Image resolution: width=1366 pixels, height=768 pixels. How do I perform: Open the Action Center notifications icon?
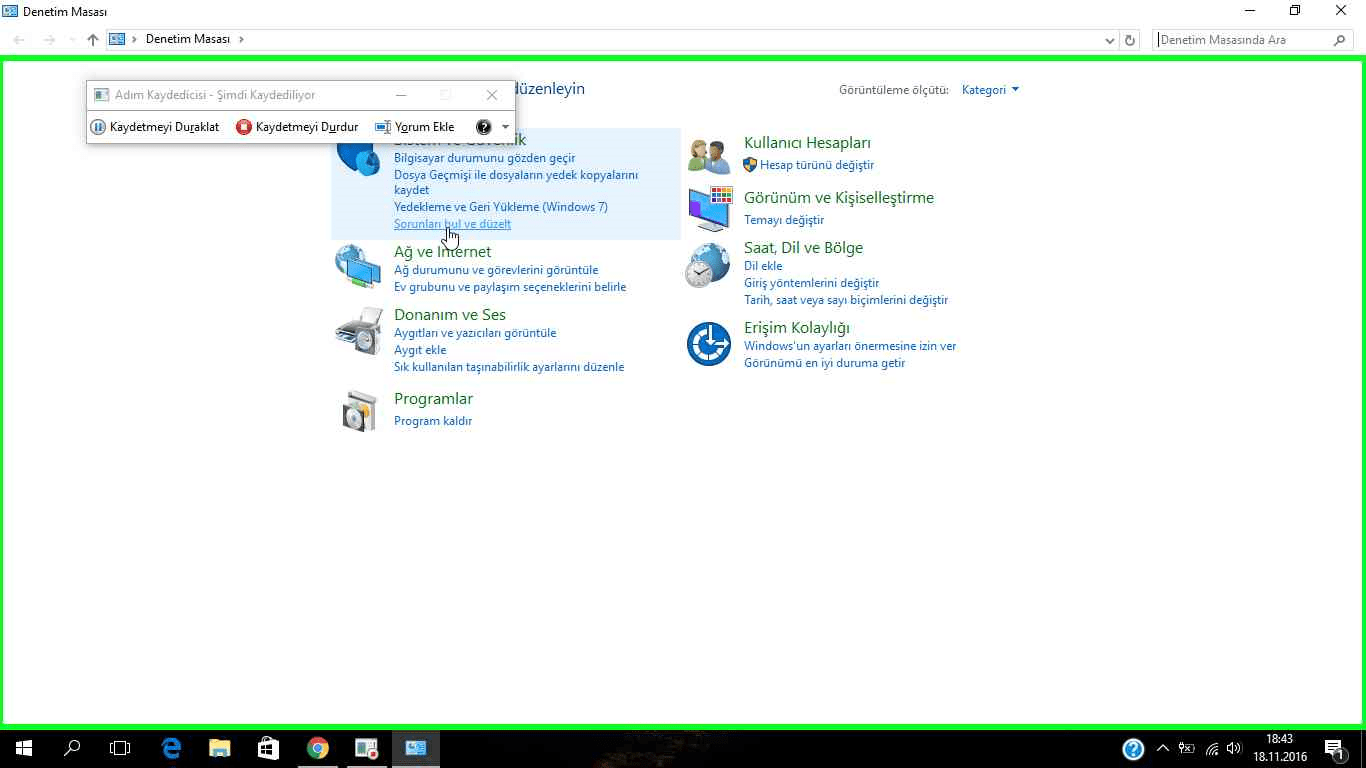click(x=1334, y=748)
